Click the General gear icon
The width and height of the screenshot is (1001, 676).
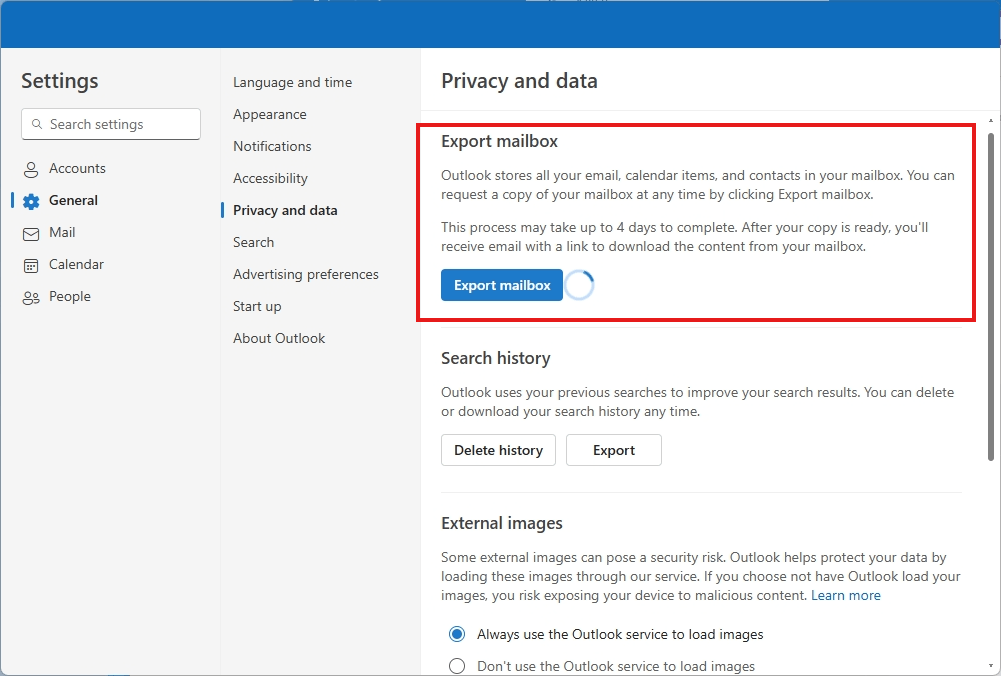coord(33,200)
